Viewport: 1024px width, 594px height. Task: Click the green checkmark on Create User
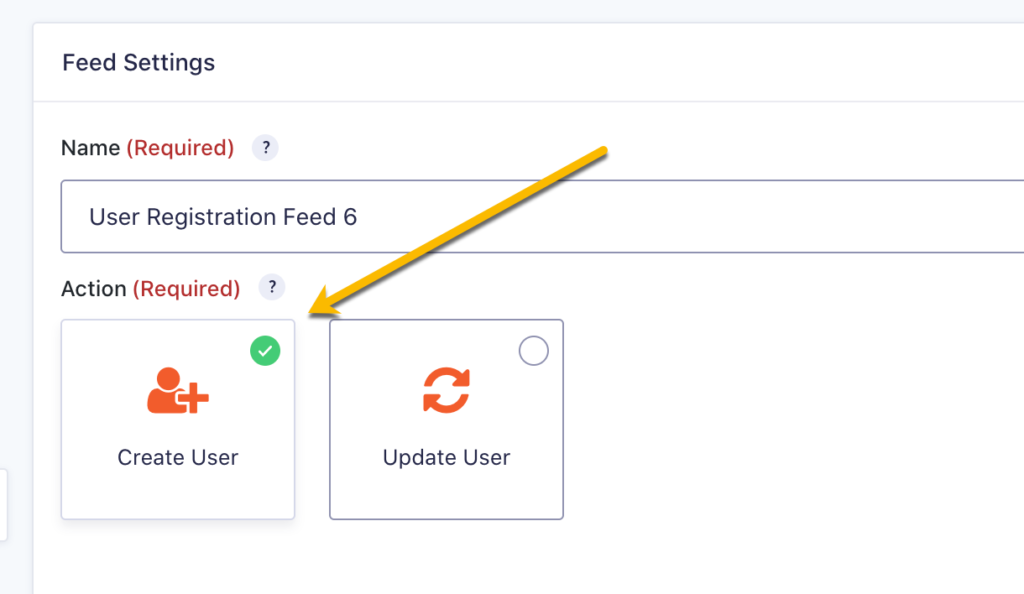click(x=265, y=351)
